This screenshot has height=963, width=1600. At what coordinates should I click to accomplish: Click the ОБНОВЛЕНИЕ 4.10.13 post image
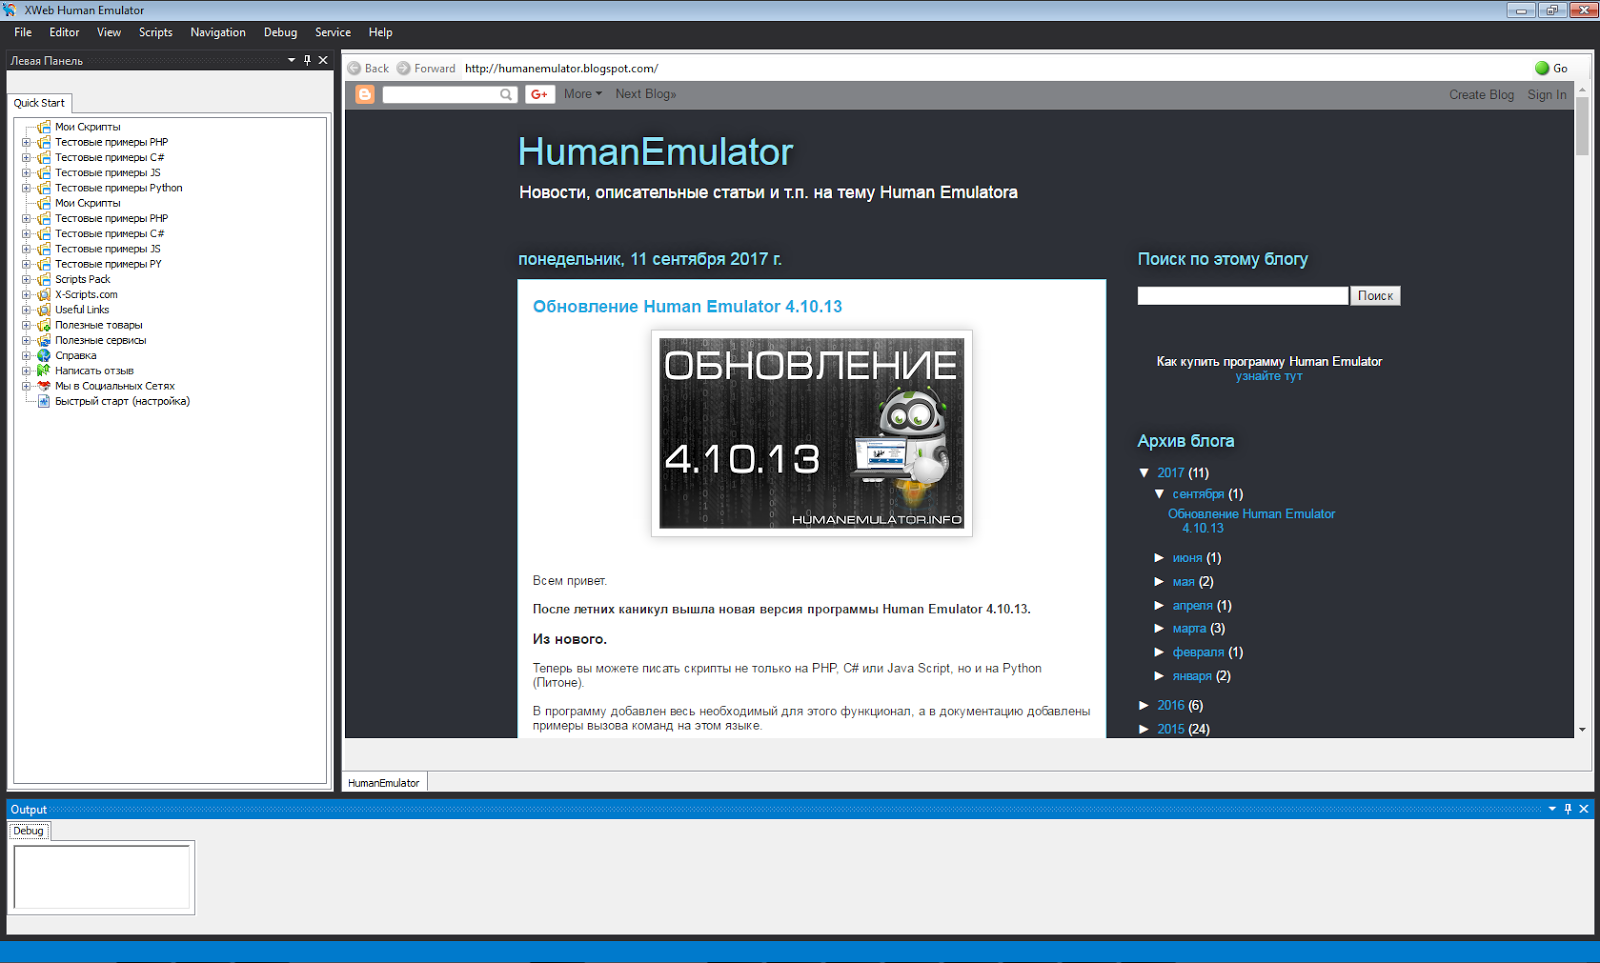pos(812,433)
